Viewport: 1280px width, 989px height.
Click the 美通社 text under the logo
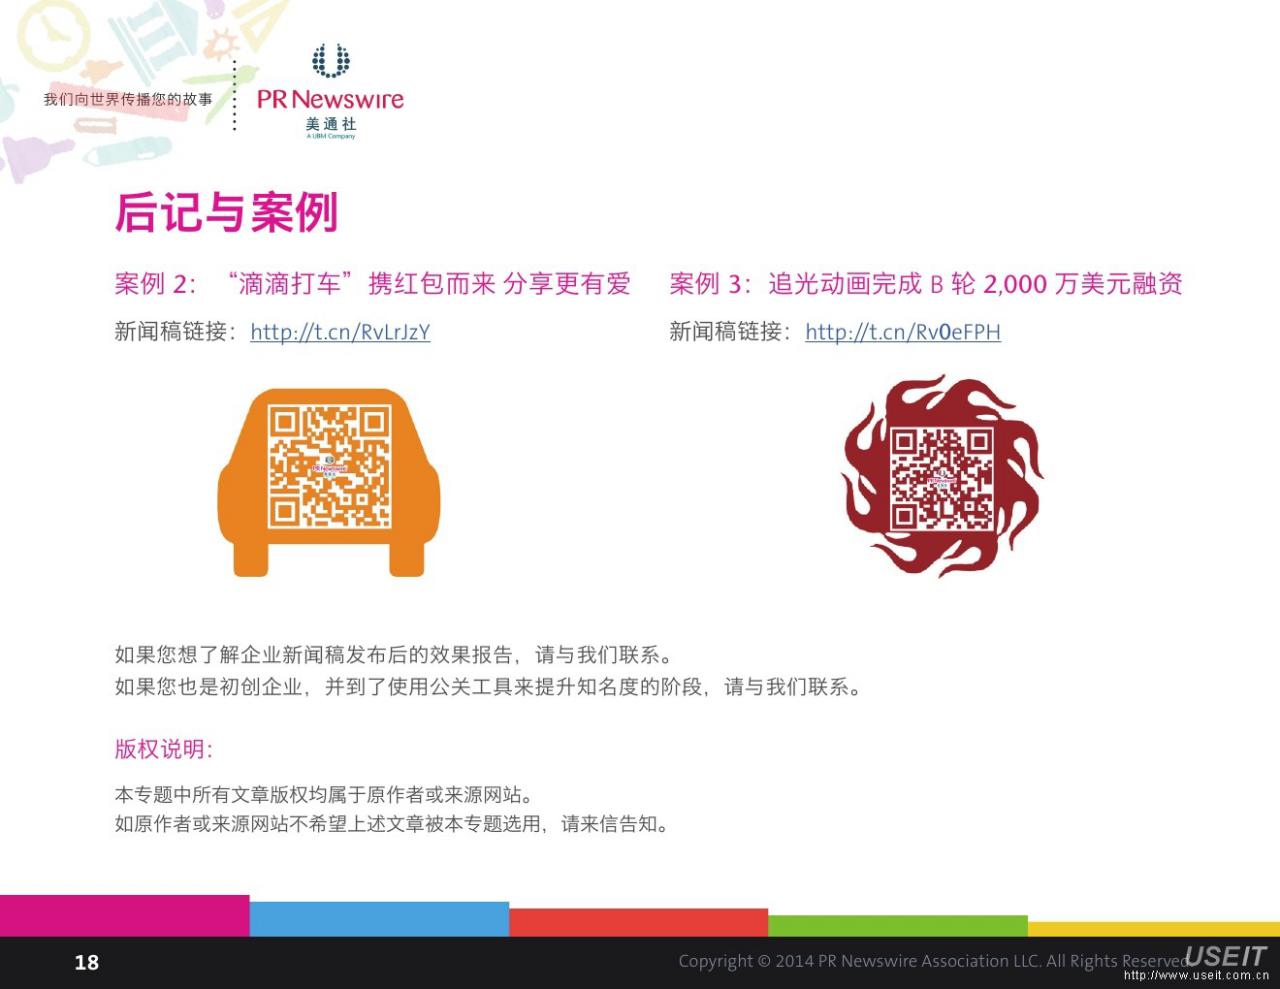pos(331,124)
